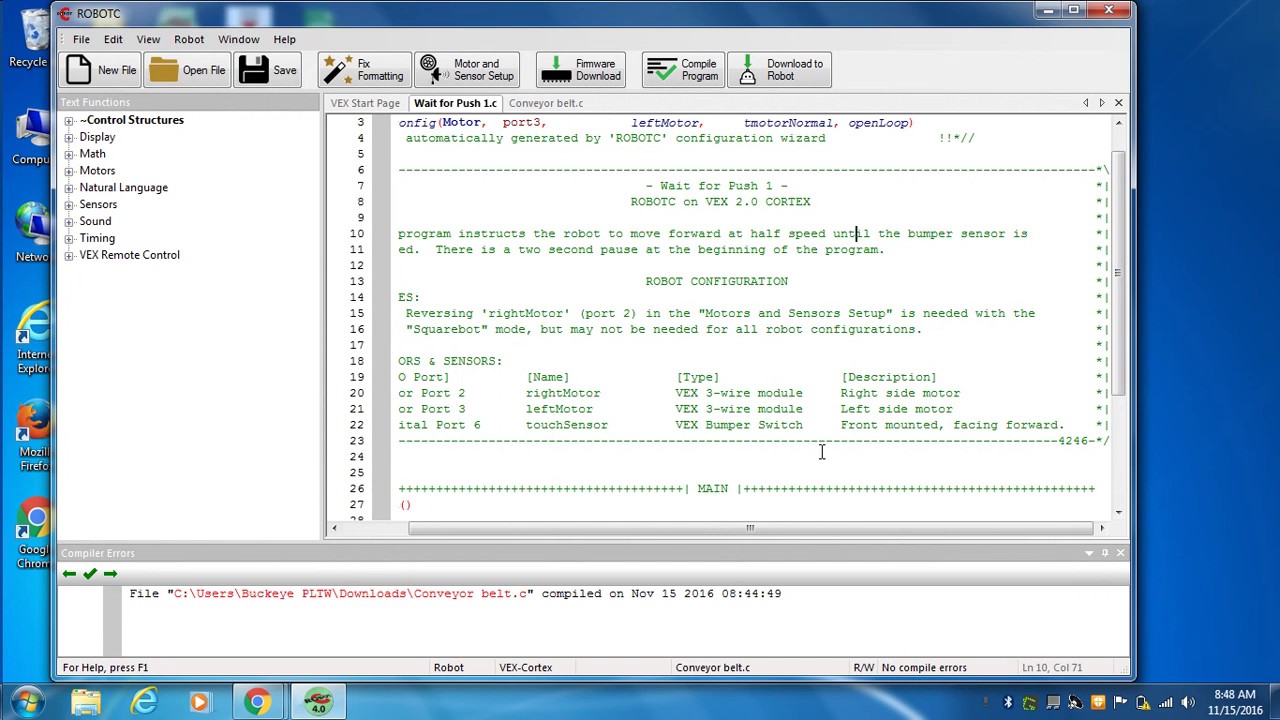The height and width of the screenshot is (720, 1280).
Task: Select the VEX Remote Control label
Action: tap(129, 255)
